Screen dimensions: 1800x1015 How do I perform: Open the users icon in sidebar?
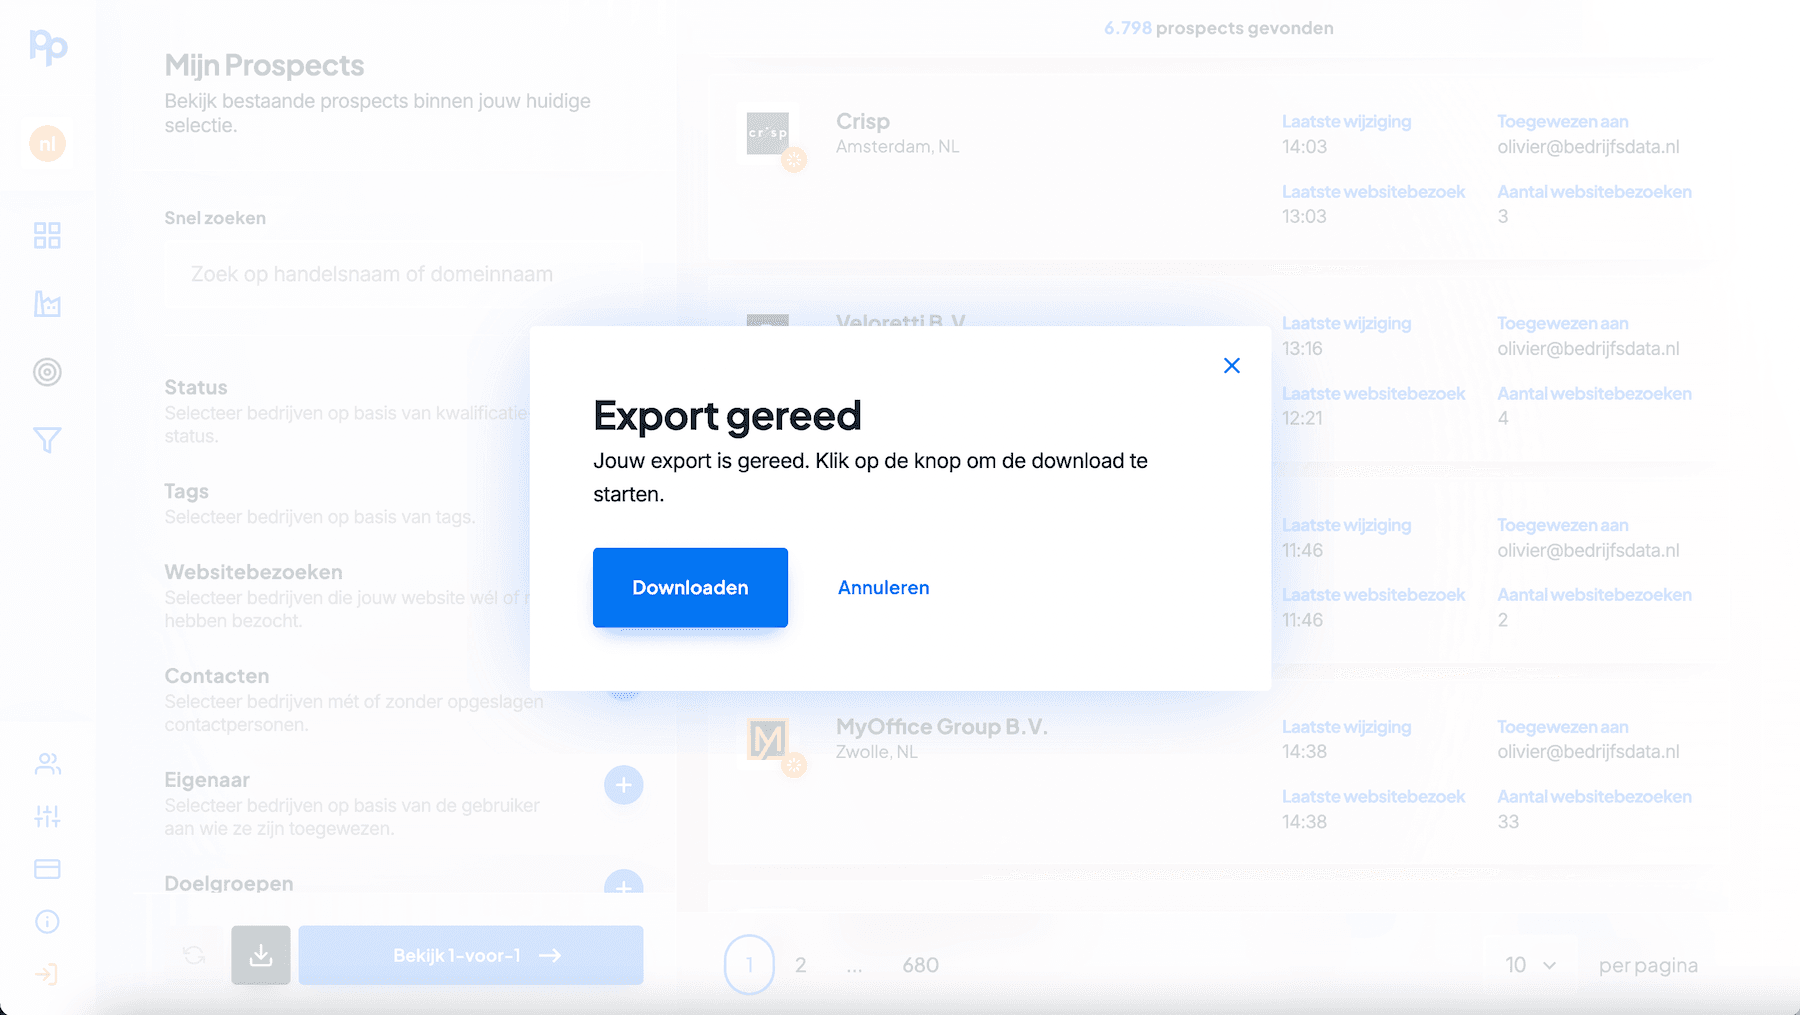pos(47,764)
